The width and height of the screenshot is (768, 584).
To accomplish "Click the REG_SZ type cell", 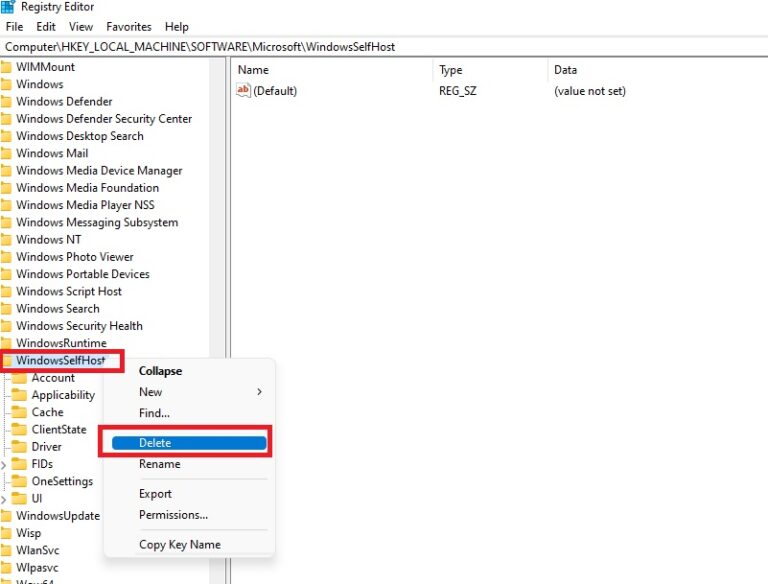I will point(457,91).
